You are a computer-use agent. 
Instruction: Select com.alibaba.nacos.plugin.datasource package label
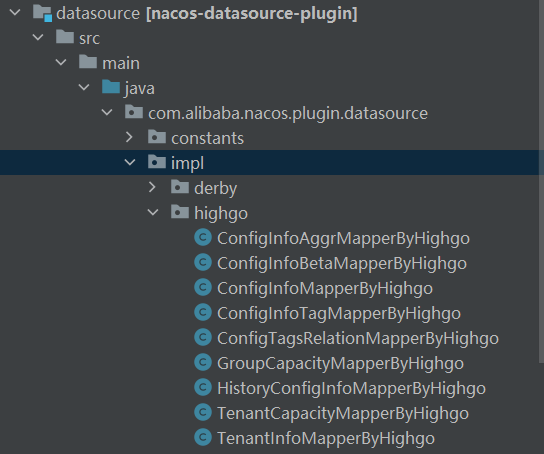[x=288, y=114]
